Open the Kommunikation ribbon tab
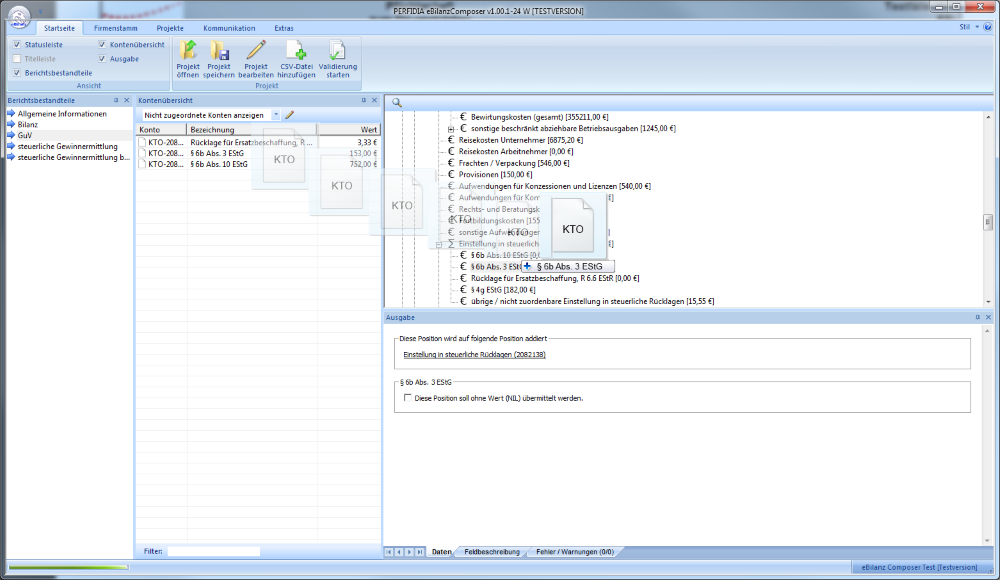Image resolution: width=1000 pixels, height=580 pixels. click(x=229, y=28)
